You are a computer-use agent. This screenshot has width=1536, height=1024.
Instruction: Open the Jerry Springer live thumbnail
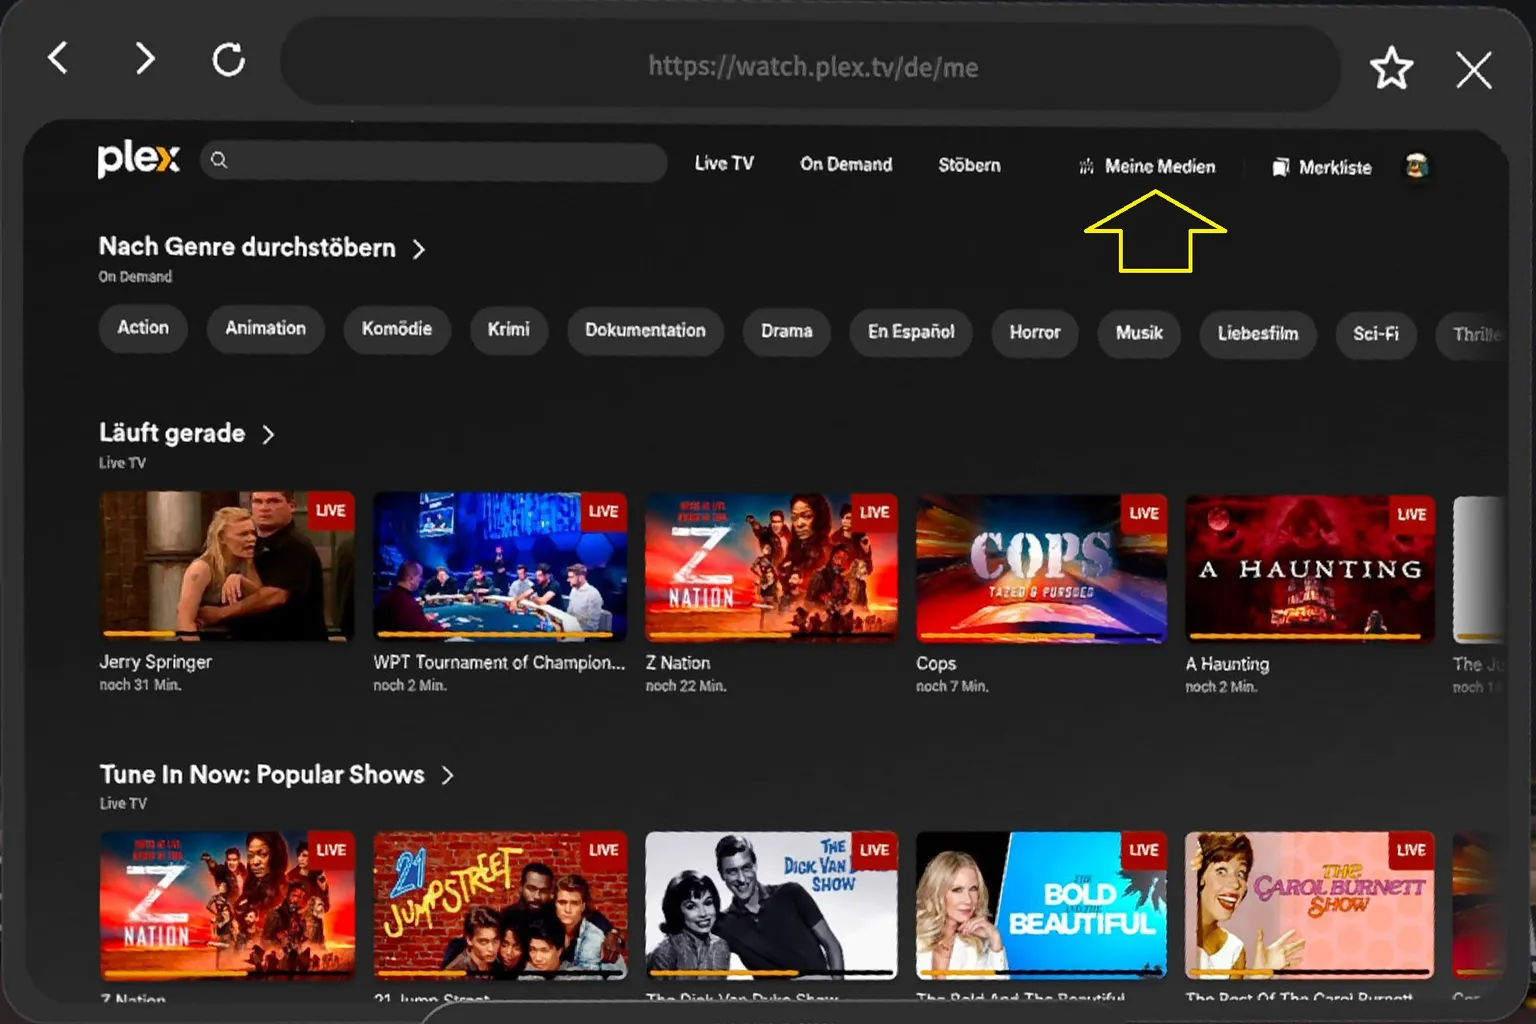tap(227, 566)
